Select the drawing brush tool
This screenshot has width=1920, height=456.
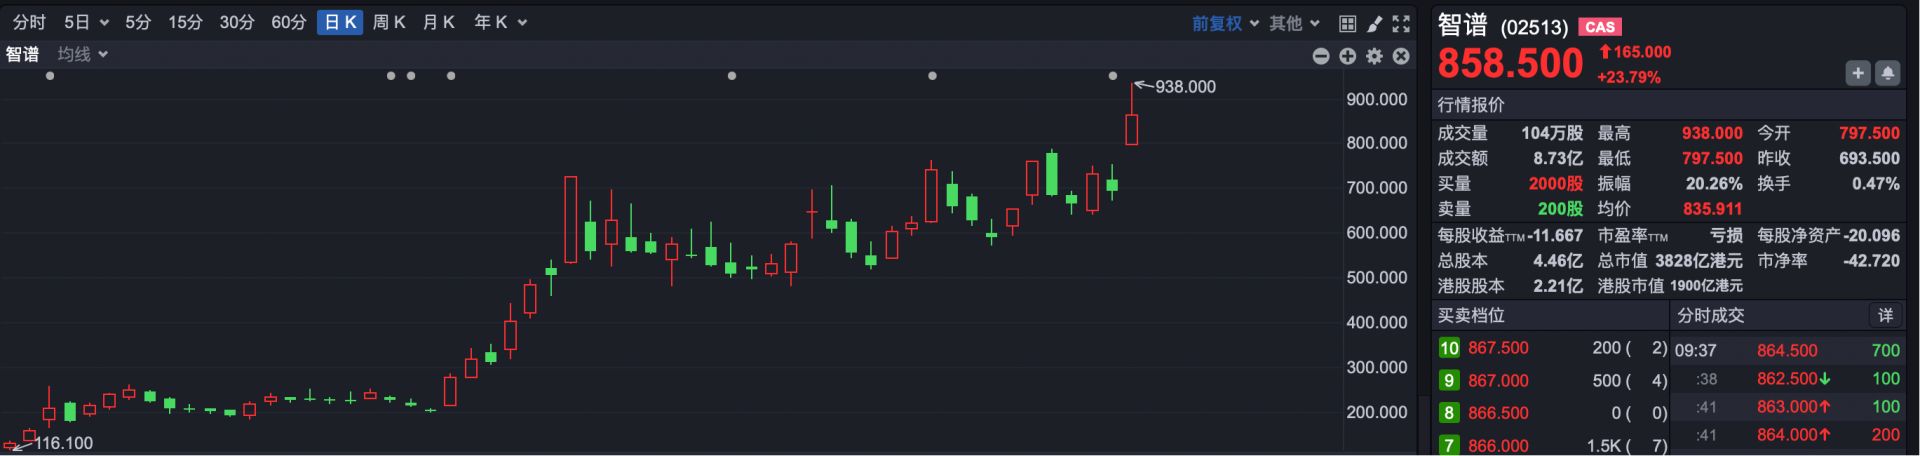1375,23
